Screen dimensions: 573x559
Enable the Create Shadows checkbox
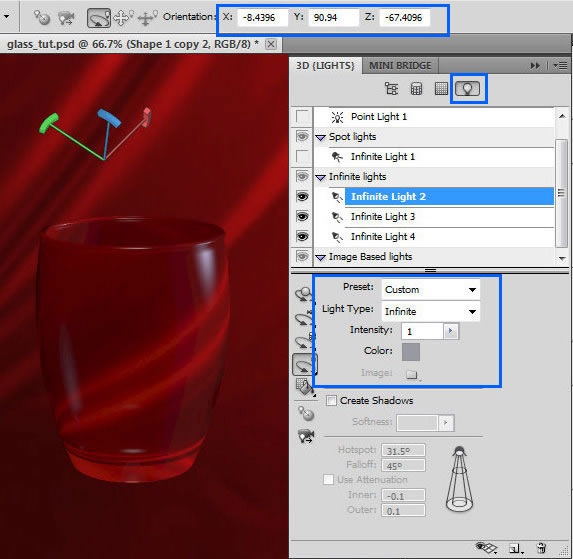pyautogui.click(x=331, y=400)
